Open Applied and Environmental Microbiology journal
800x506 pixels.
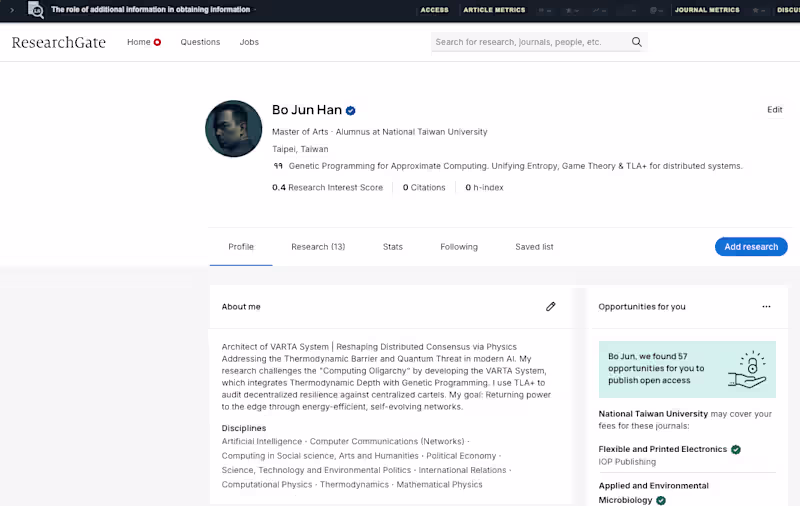point(654,493)
